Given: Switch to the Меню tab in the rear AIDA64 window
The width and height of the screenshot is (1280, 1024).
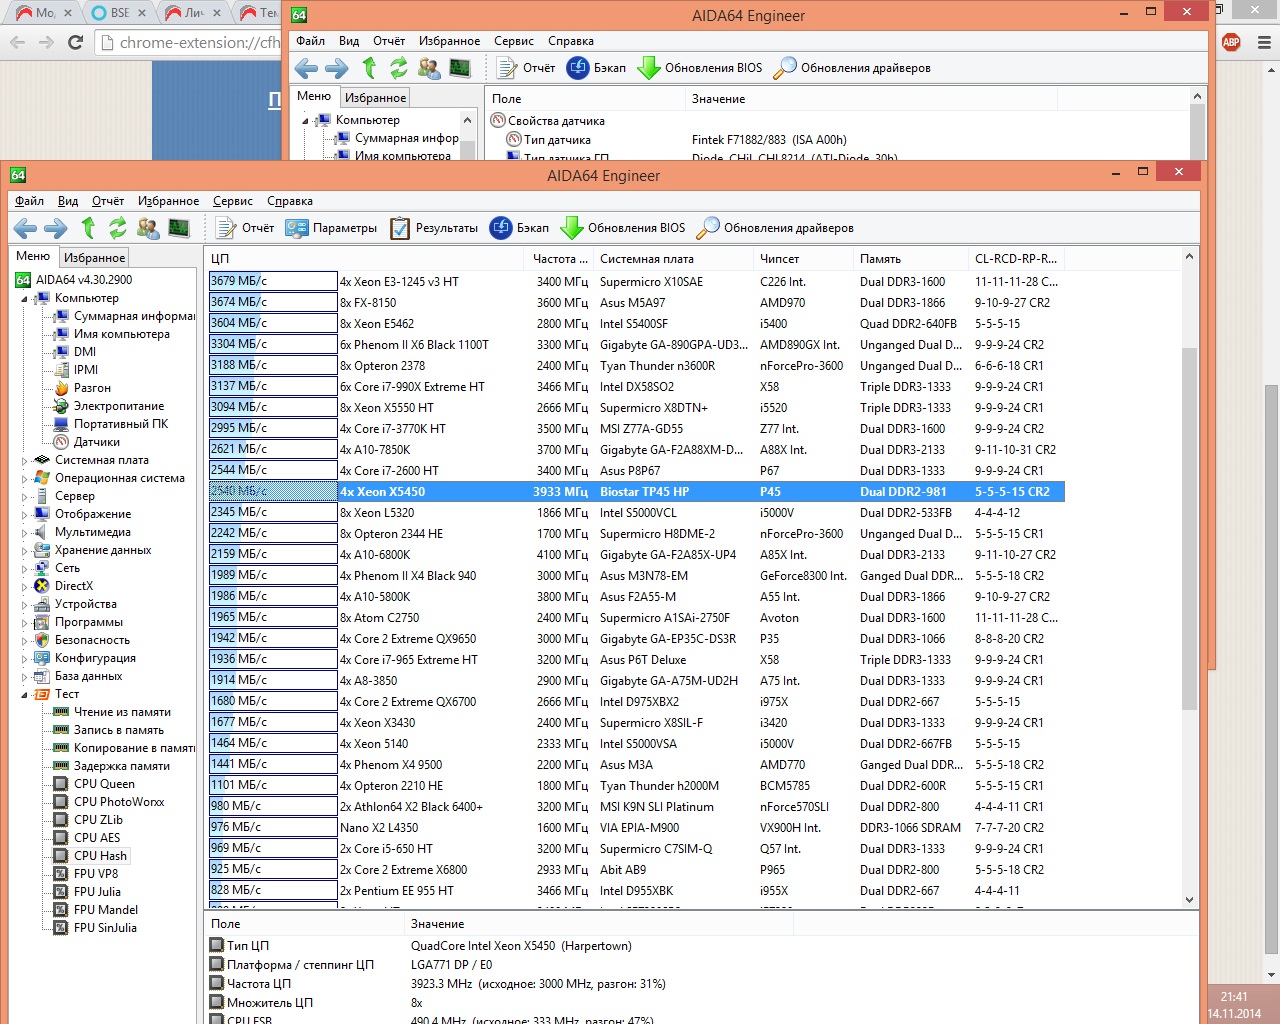Looking at the screenshot, I should point(314,96).
